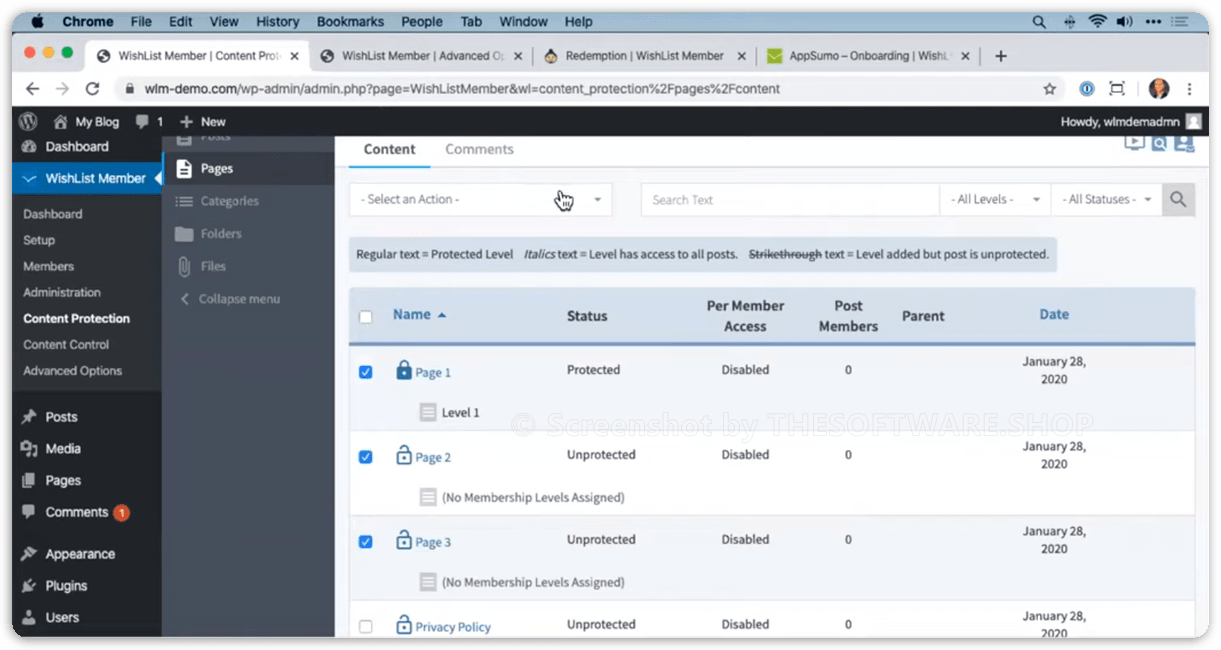Toggle the select-all checkbox in the table header
This screenshot has width=1221, height=650.
point(366,317)
